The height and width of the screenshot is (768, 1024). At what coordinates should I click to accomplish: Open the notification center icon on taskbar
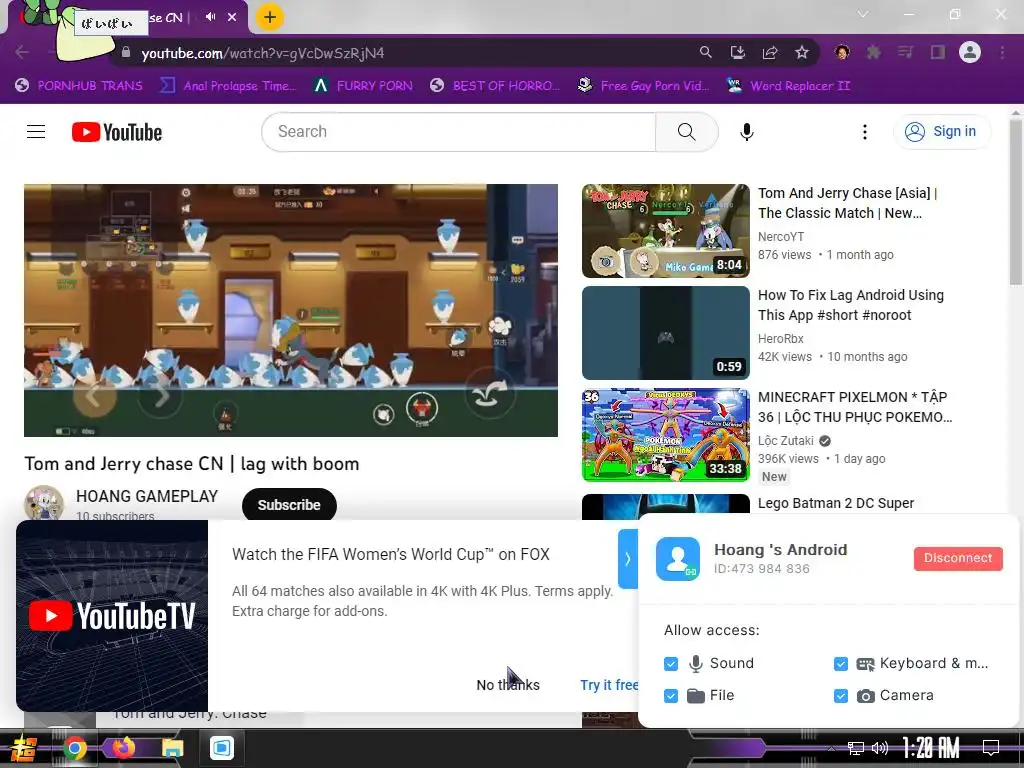click(x=991, y=748)
